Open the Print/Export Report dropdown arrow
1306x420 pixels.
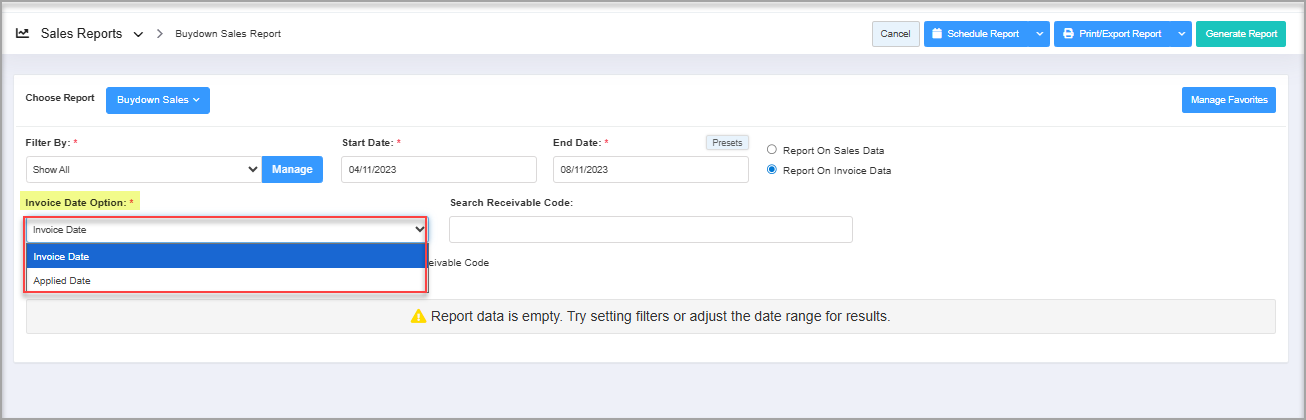pos(1182,34)
